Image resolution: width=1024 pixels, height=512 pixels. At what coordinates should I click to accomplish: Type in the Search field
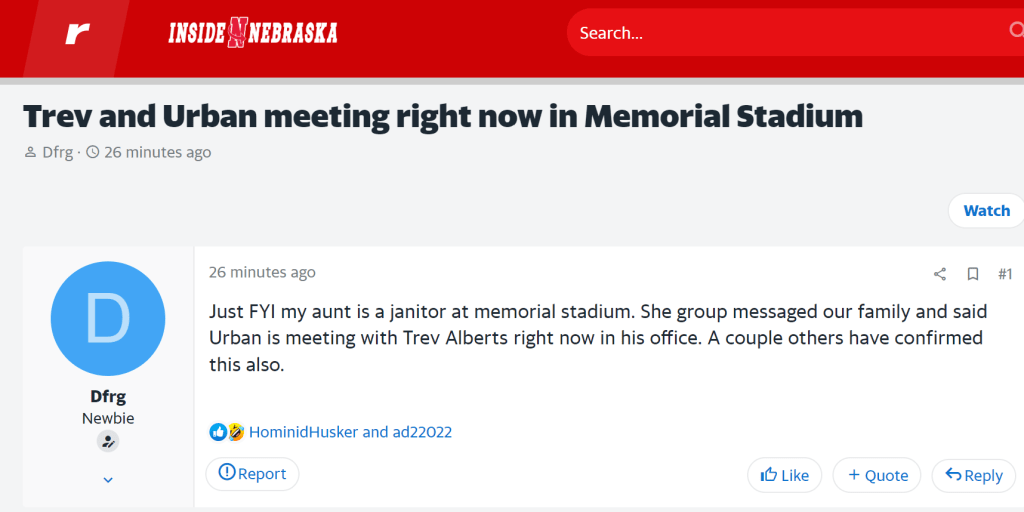coord(780,33)
